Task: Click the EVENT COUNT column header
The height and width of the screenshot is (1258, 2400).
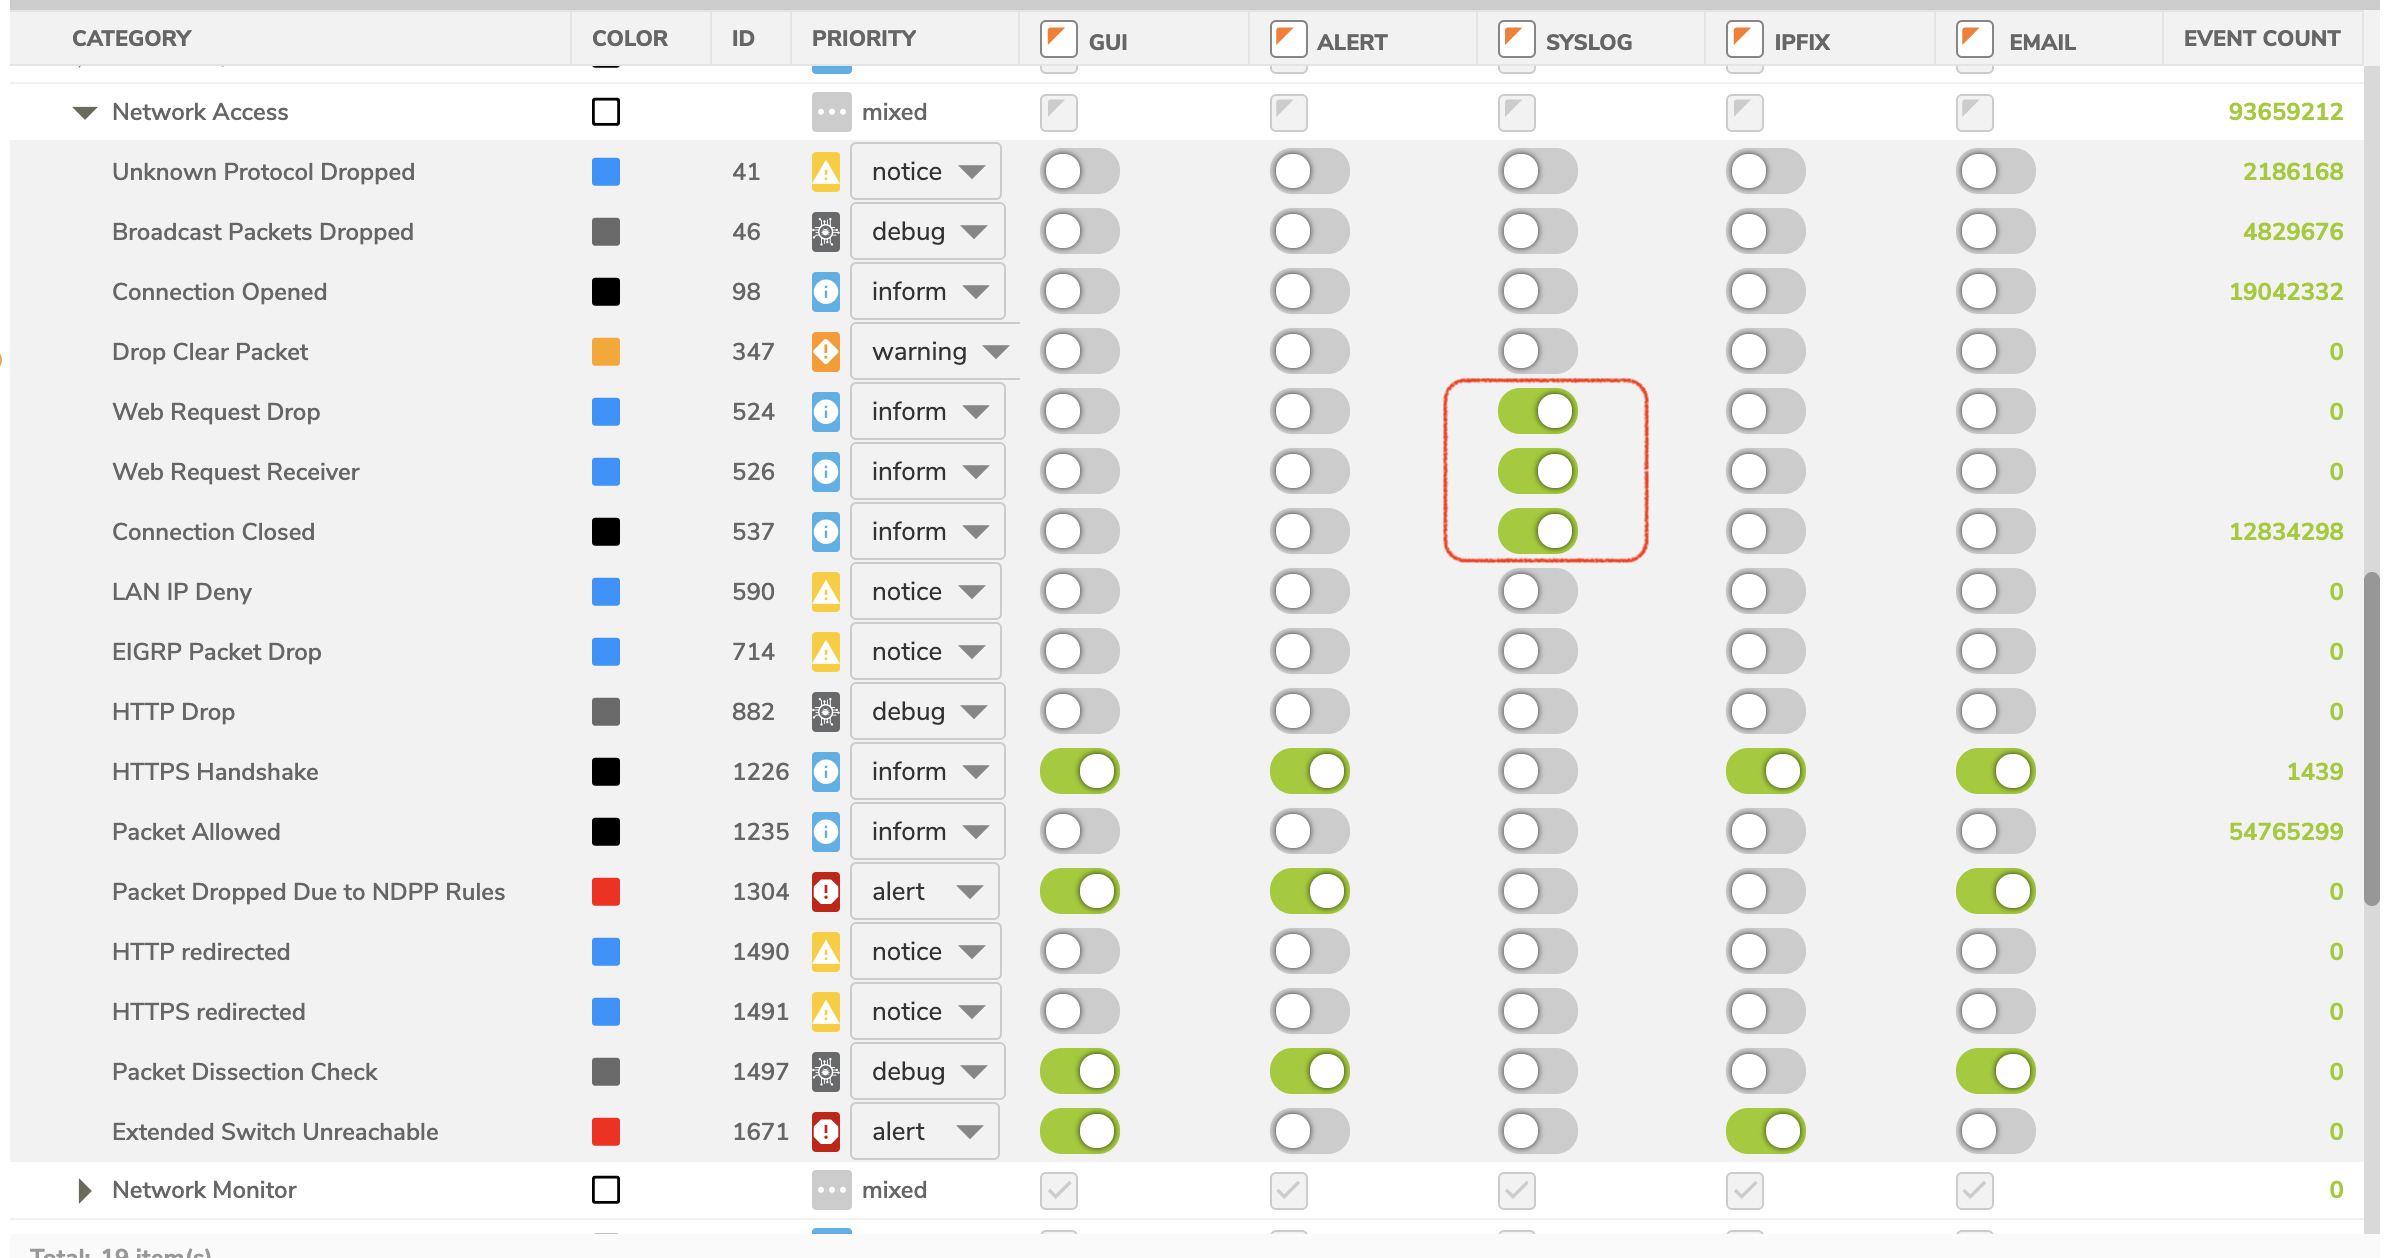Action: coord(2261,38)
